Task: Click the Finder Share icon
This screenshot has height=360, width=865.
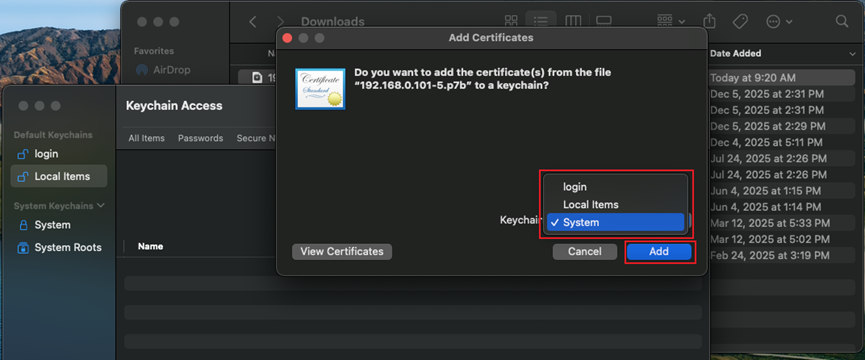Action: pyautogui.click(x=710, y=22)
